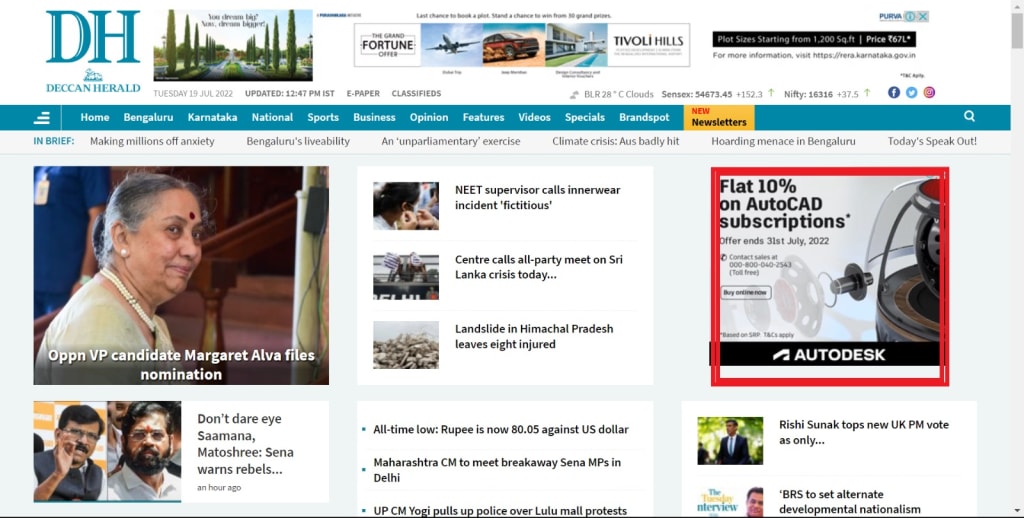Open Margaret Alva nomination lead story
The width and height of the screenshot is (1024, 518).
tap(181, 275)
